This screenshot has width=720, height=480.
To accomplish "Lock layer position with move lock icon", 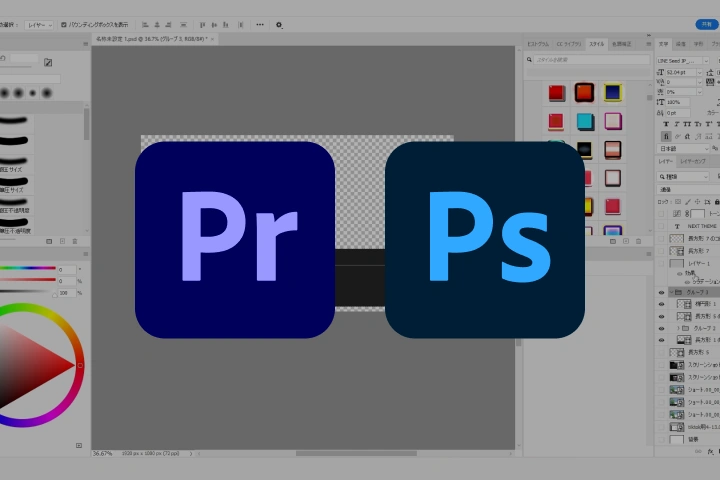I will 697,202.
